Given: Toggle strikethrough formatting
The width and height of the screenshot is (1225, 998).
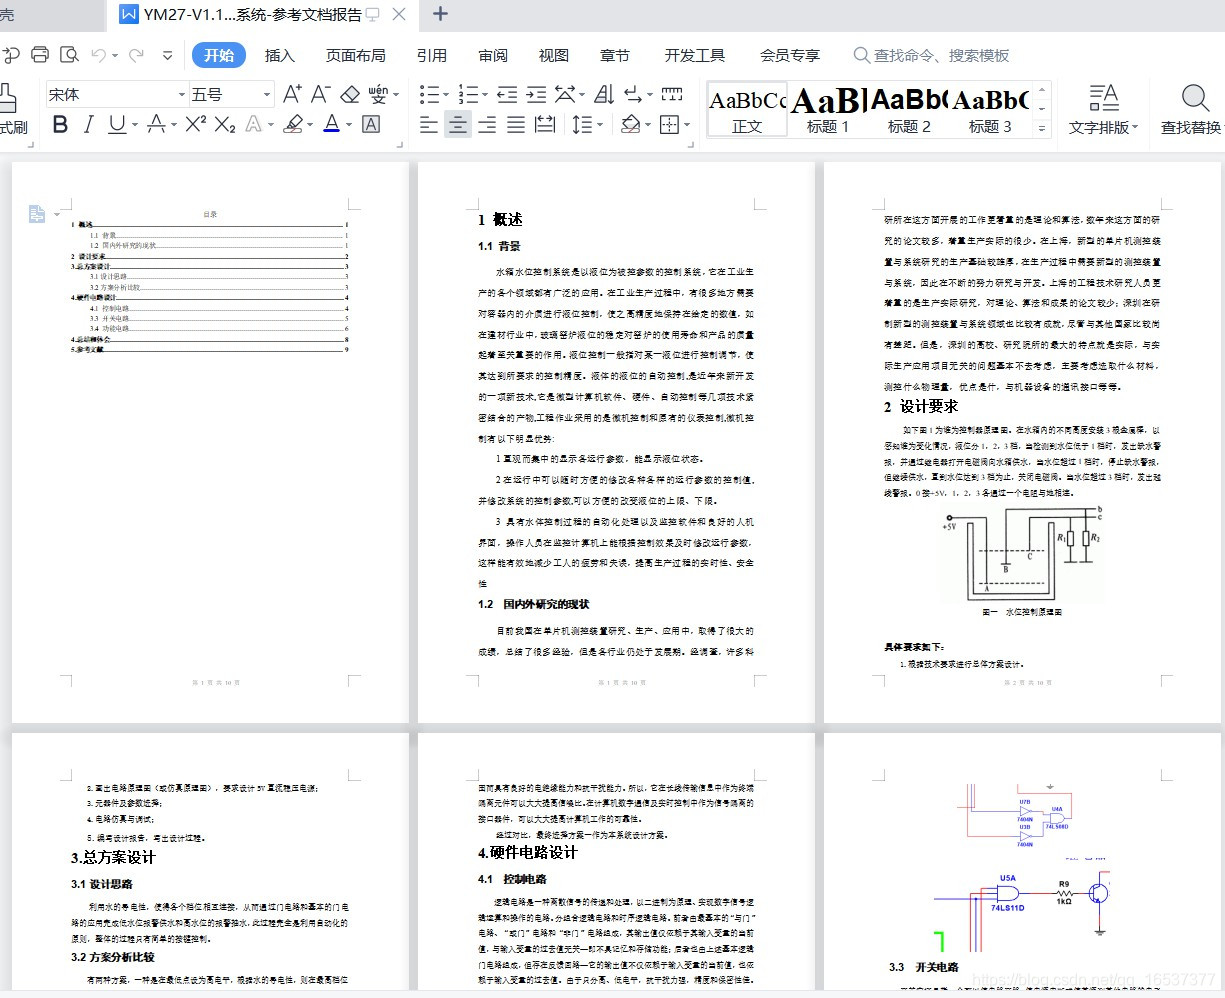Looking at the screenshot, I should pos(156,124).
